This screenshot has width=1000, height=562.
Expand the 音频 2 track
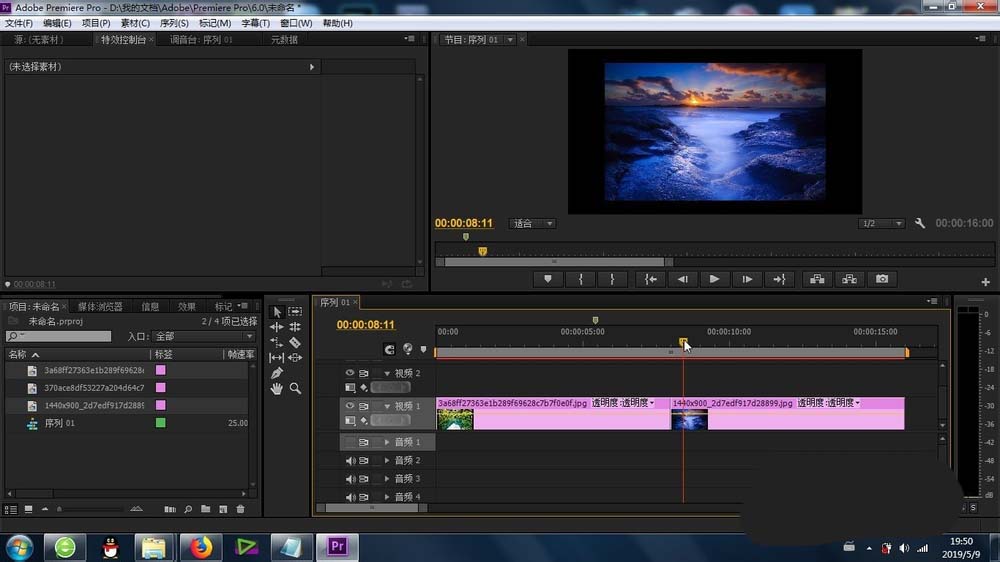point(386,461)
